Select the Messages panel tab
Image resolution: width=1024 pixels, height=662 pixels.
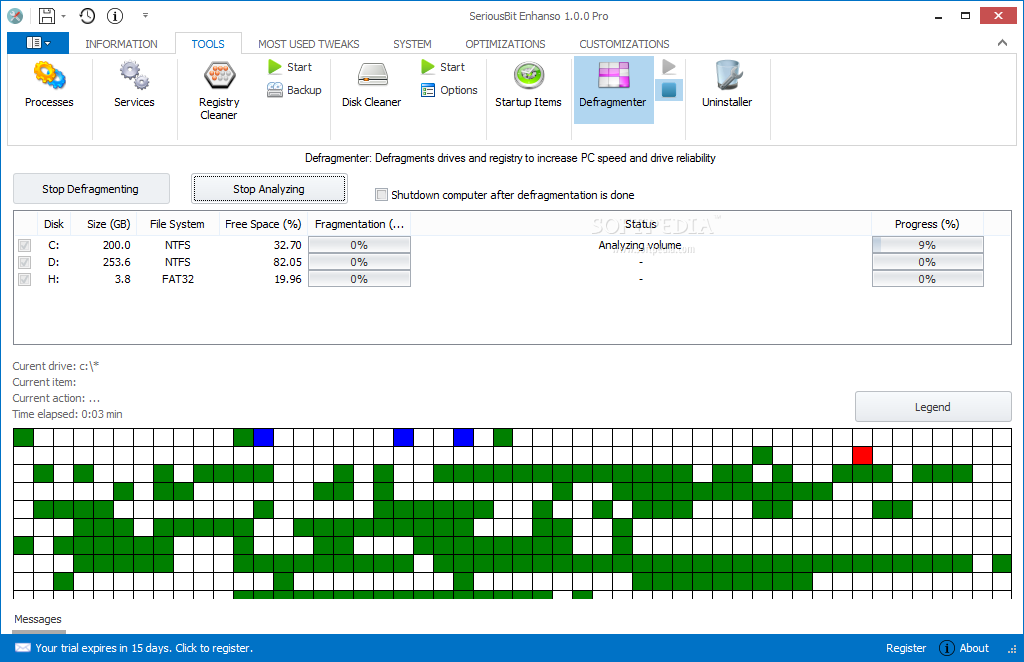(38, 620)
